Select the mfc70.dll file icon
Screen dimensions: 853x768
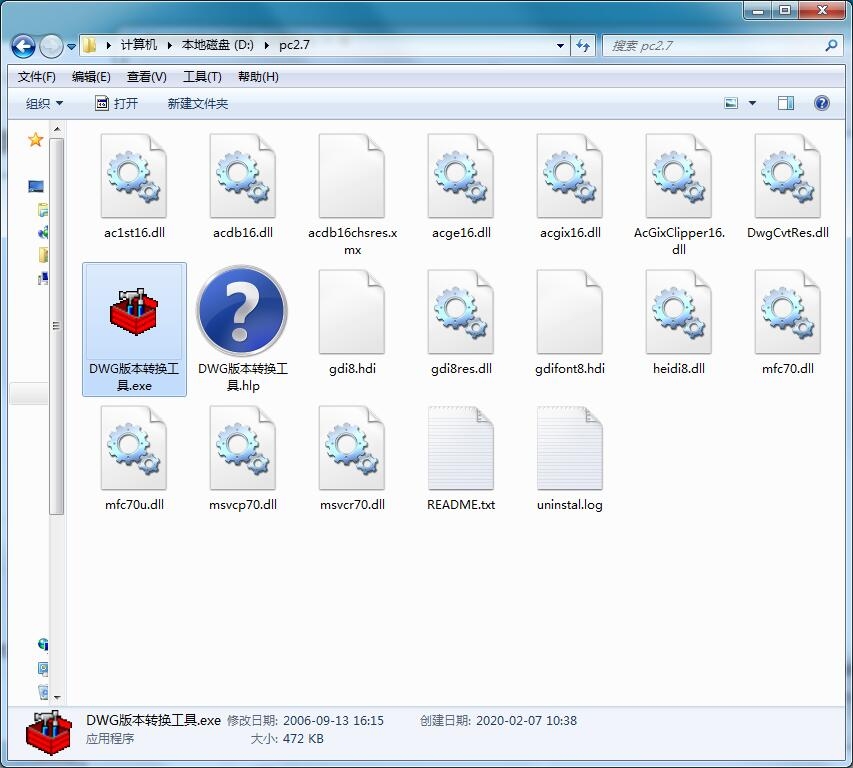tap(788, 312)
